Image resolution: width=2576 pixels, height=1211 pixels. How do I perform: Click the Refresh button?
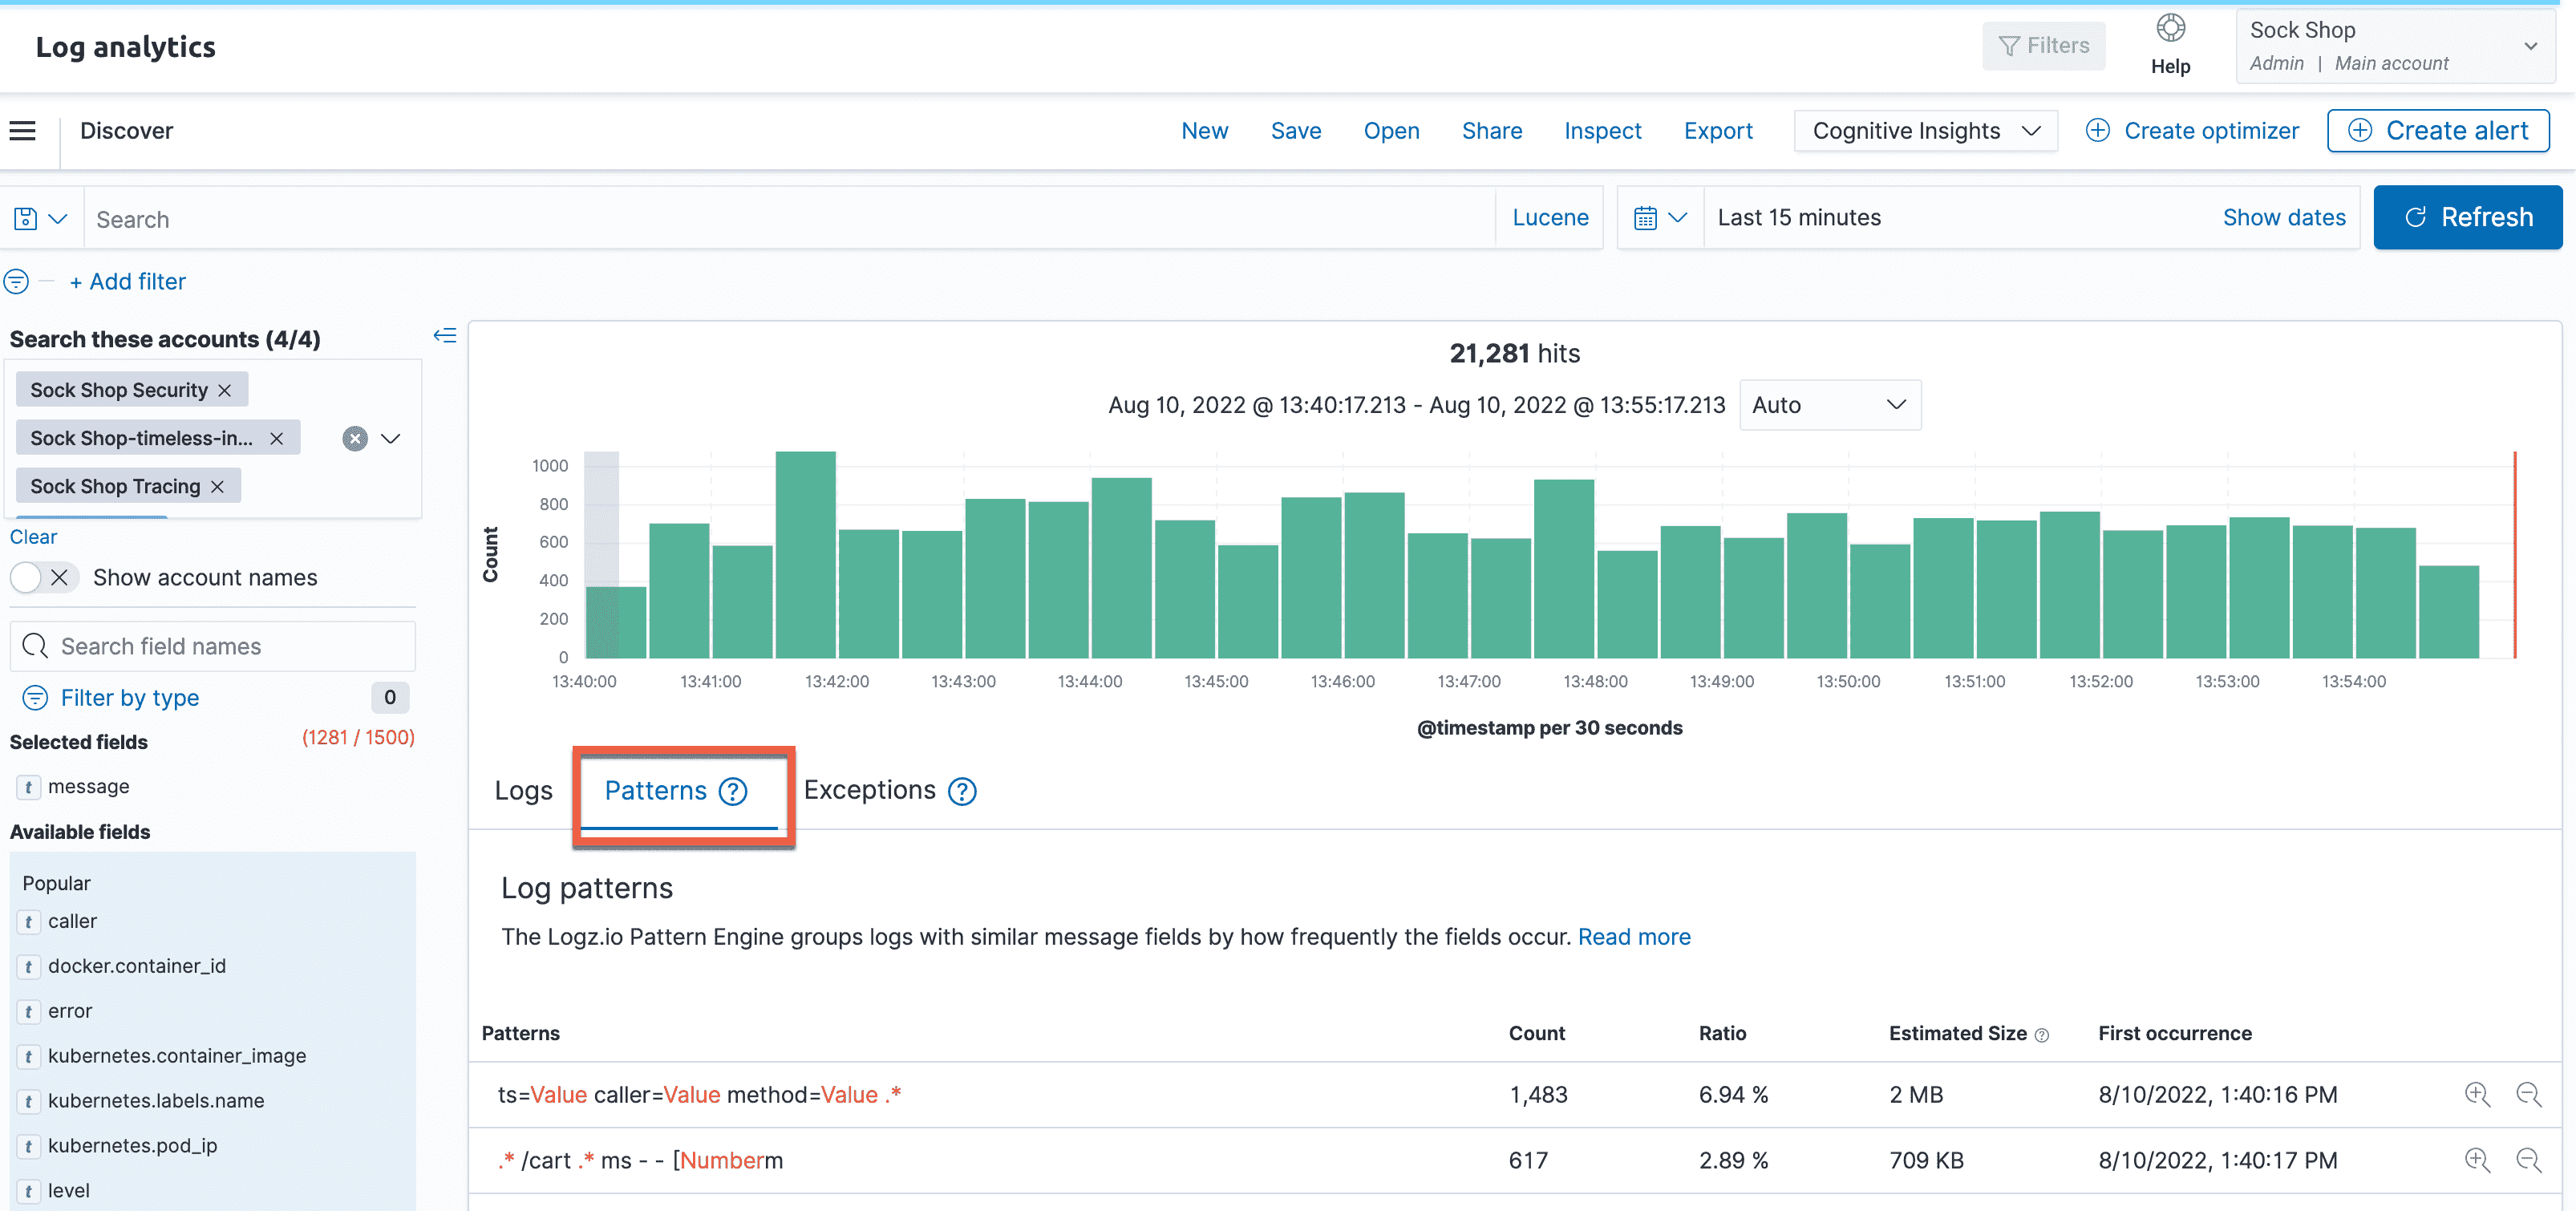pos(2467,218)
